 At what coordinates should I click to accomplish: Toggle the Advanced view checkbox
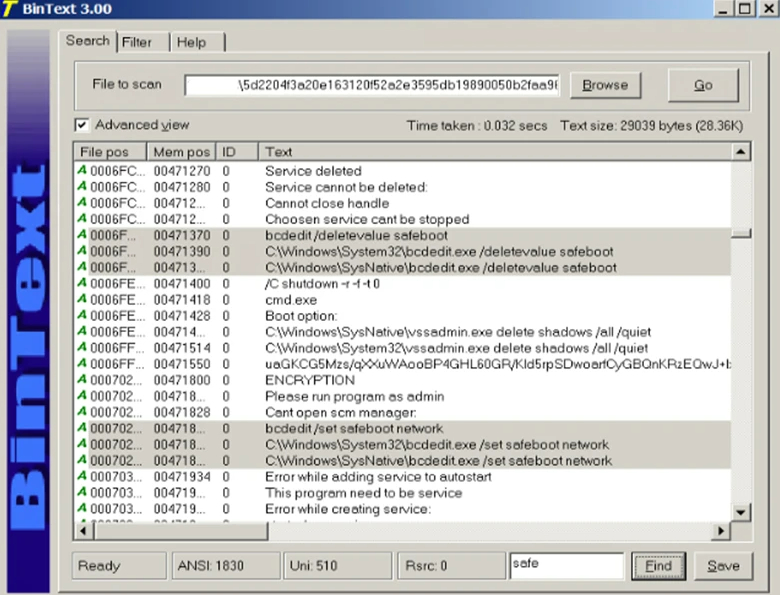(82, 125)
